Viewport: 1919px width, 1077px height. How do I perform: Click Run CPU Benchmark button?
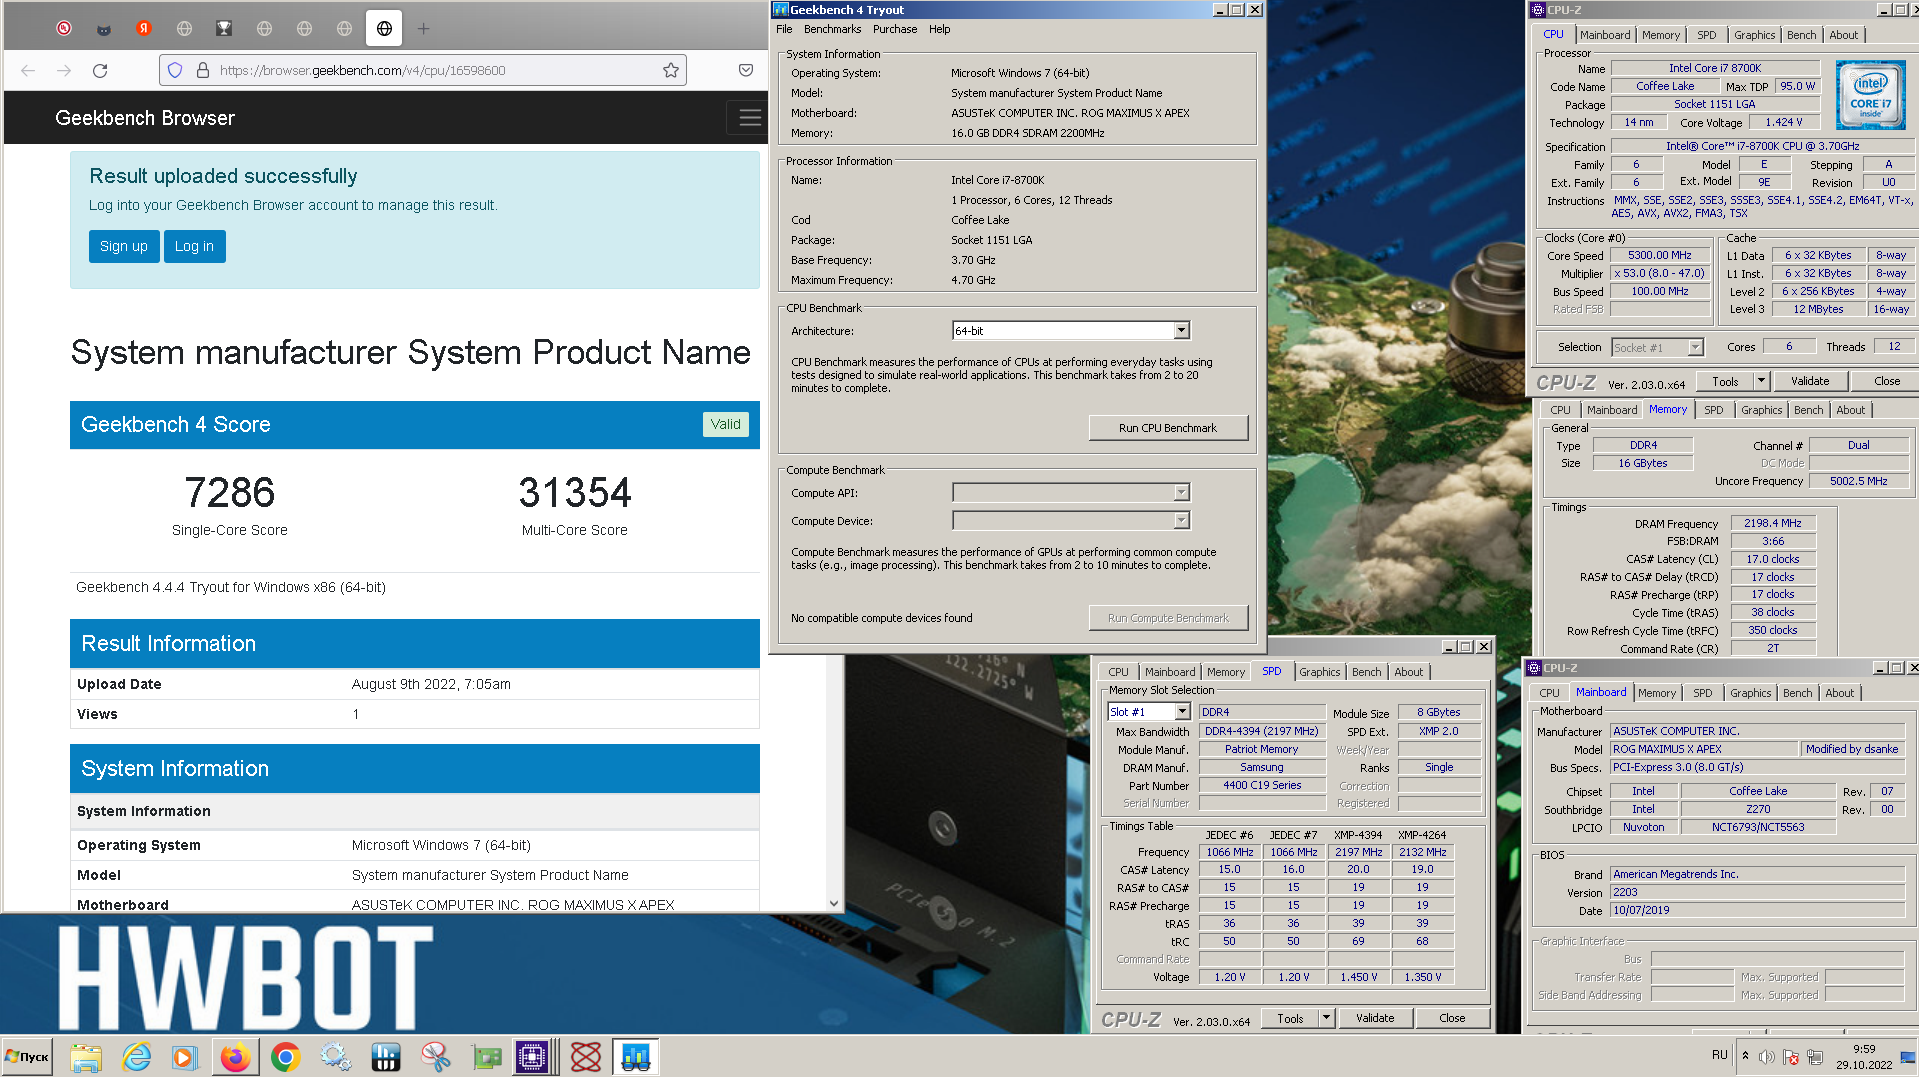pyautogui.click(x=1167, y=428)
